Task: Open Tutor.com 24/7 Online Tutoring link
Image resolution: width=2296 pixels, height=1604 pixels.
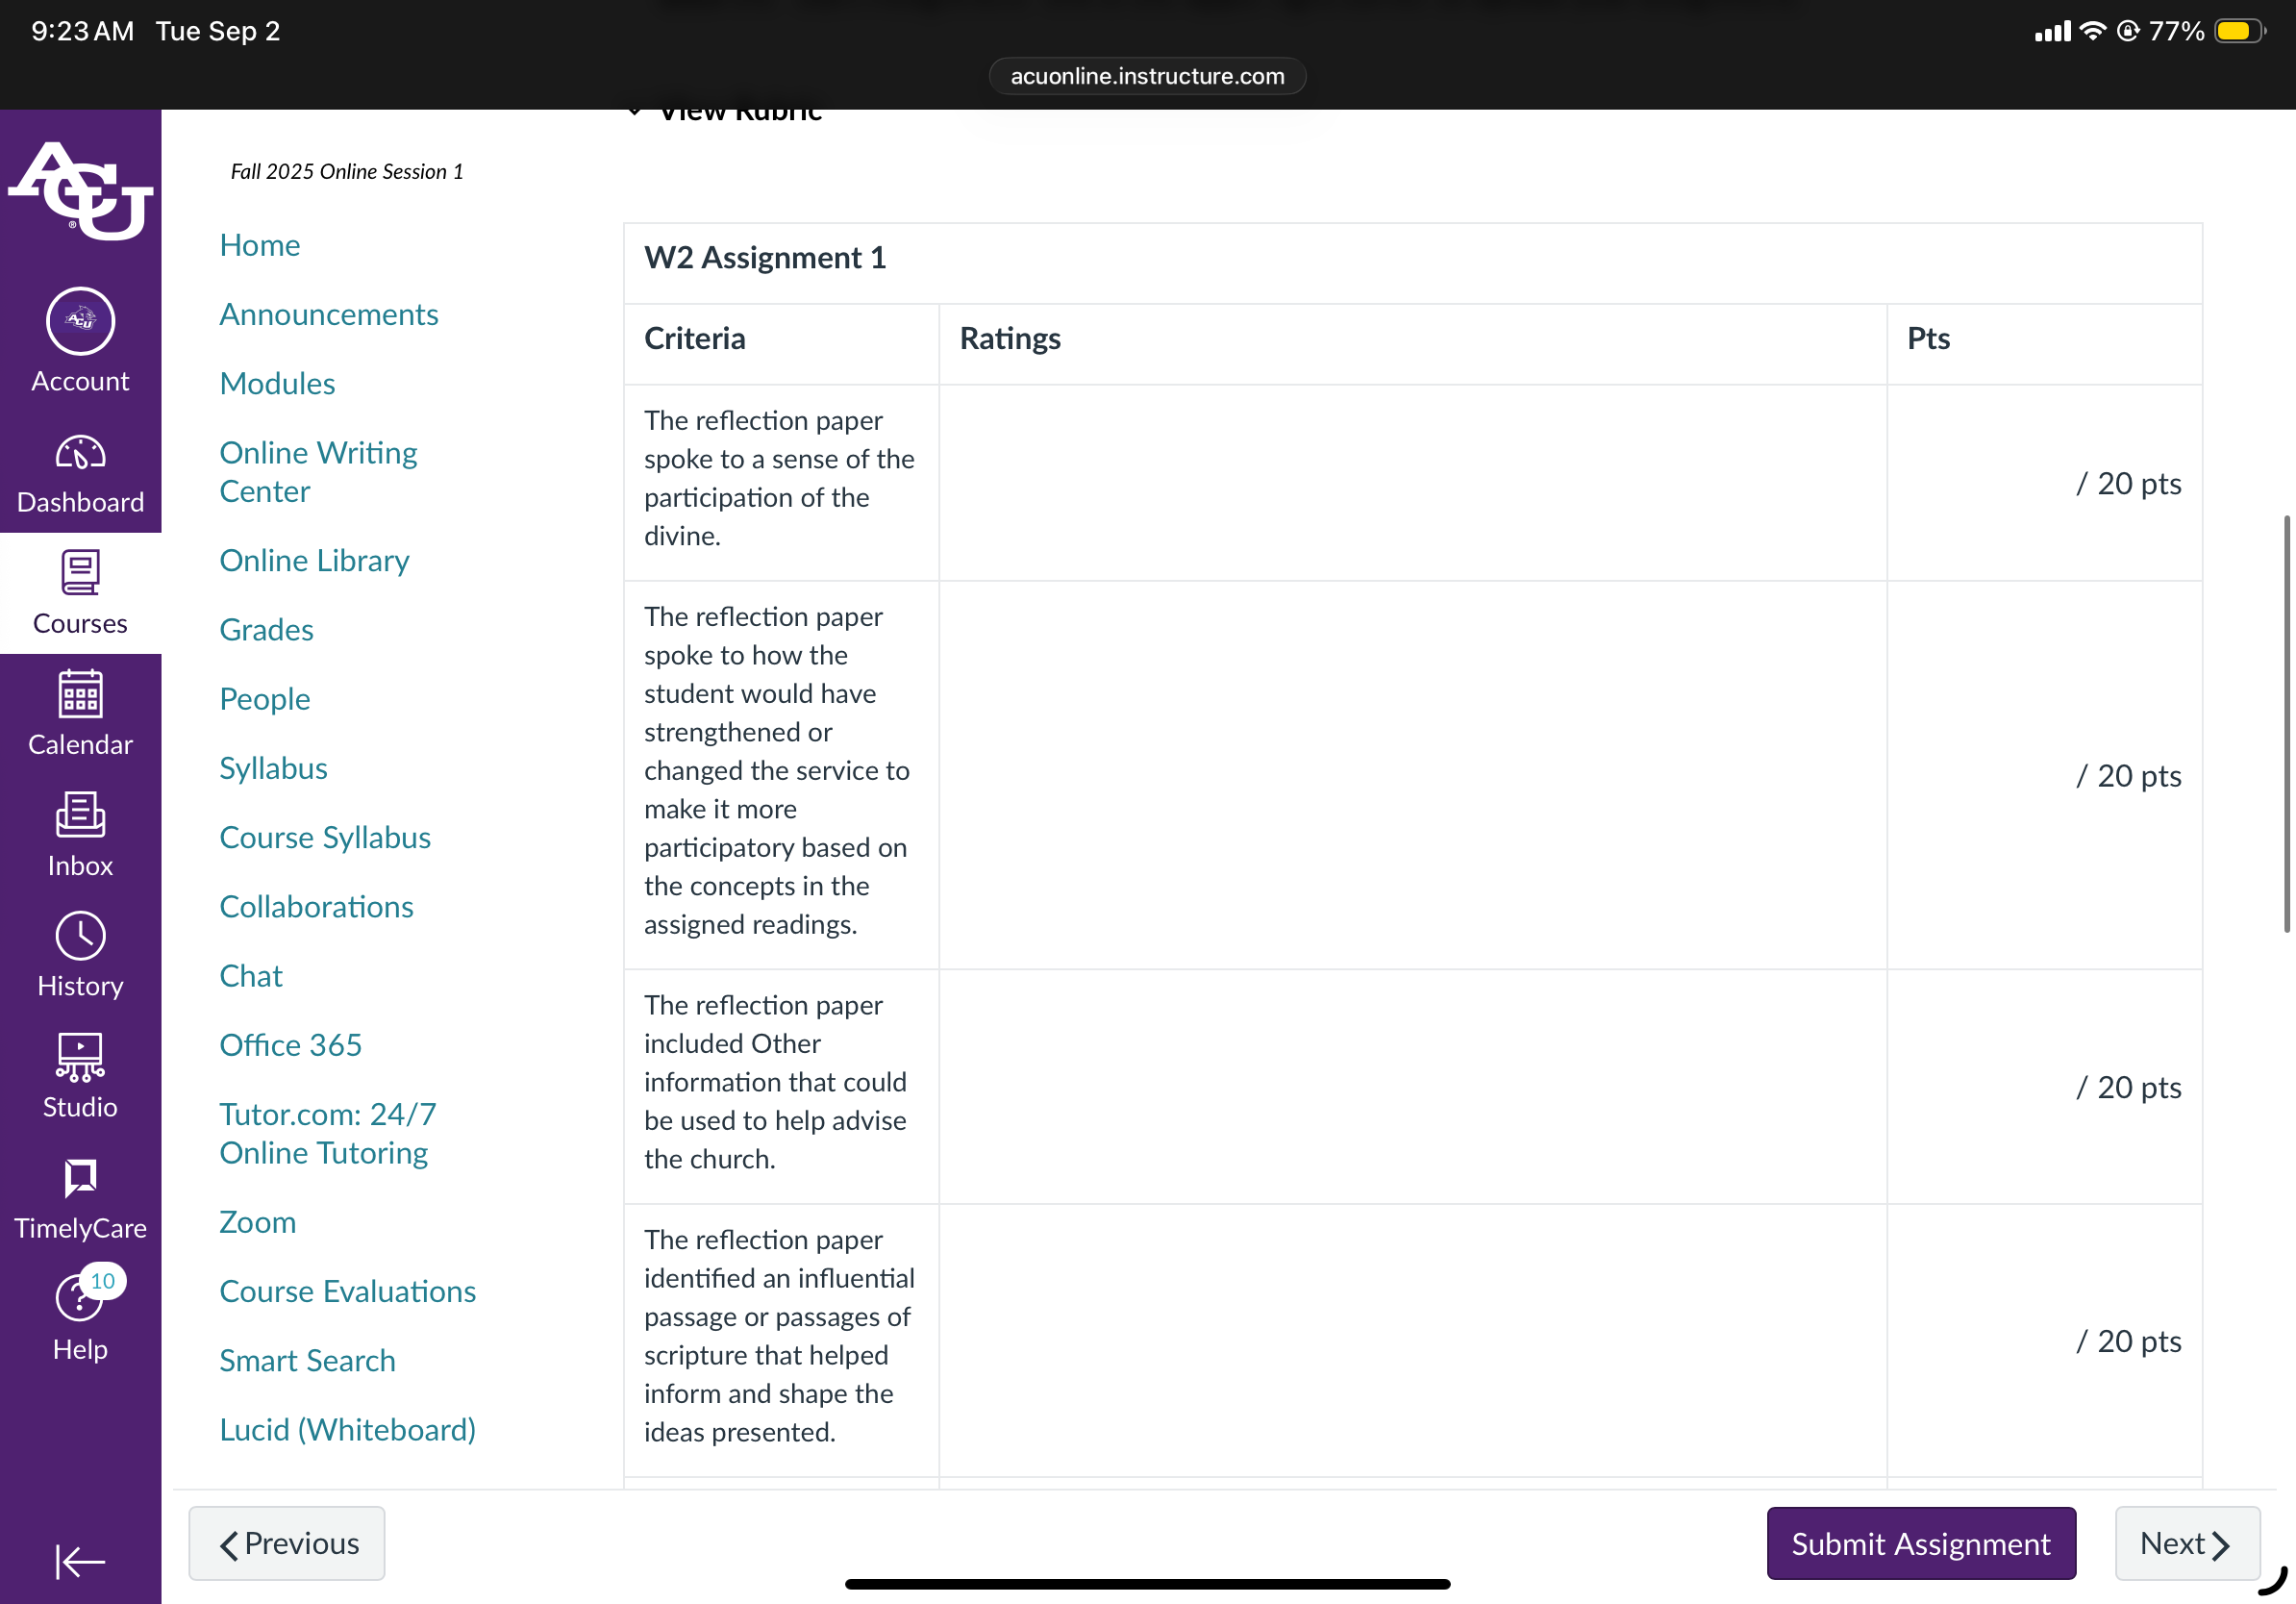Action: pos(327,1133)
